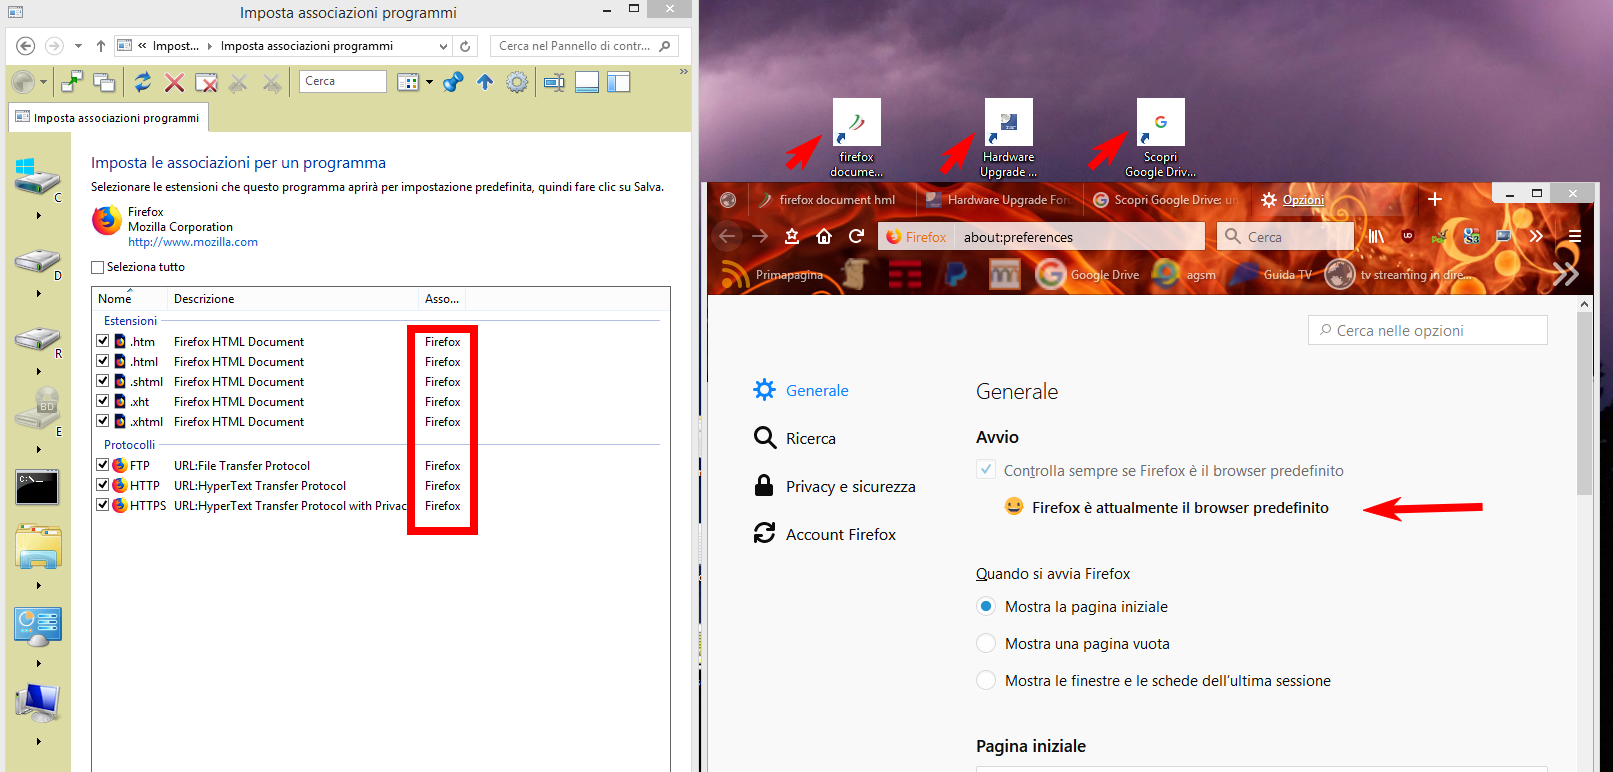1613x772 pixels.
Task: Expand the C drive sidebar arrow
Action: (x=39, y=215)
